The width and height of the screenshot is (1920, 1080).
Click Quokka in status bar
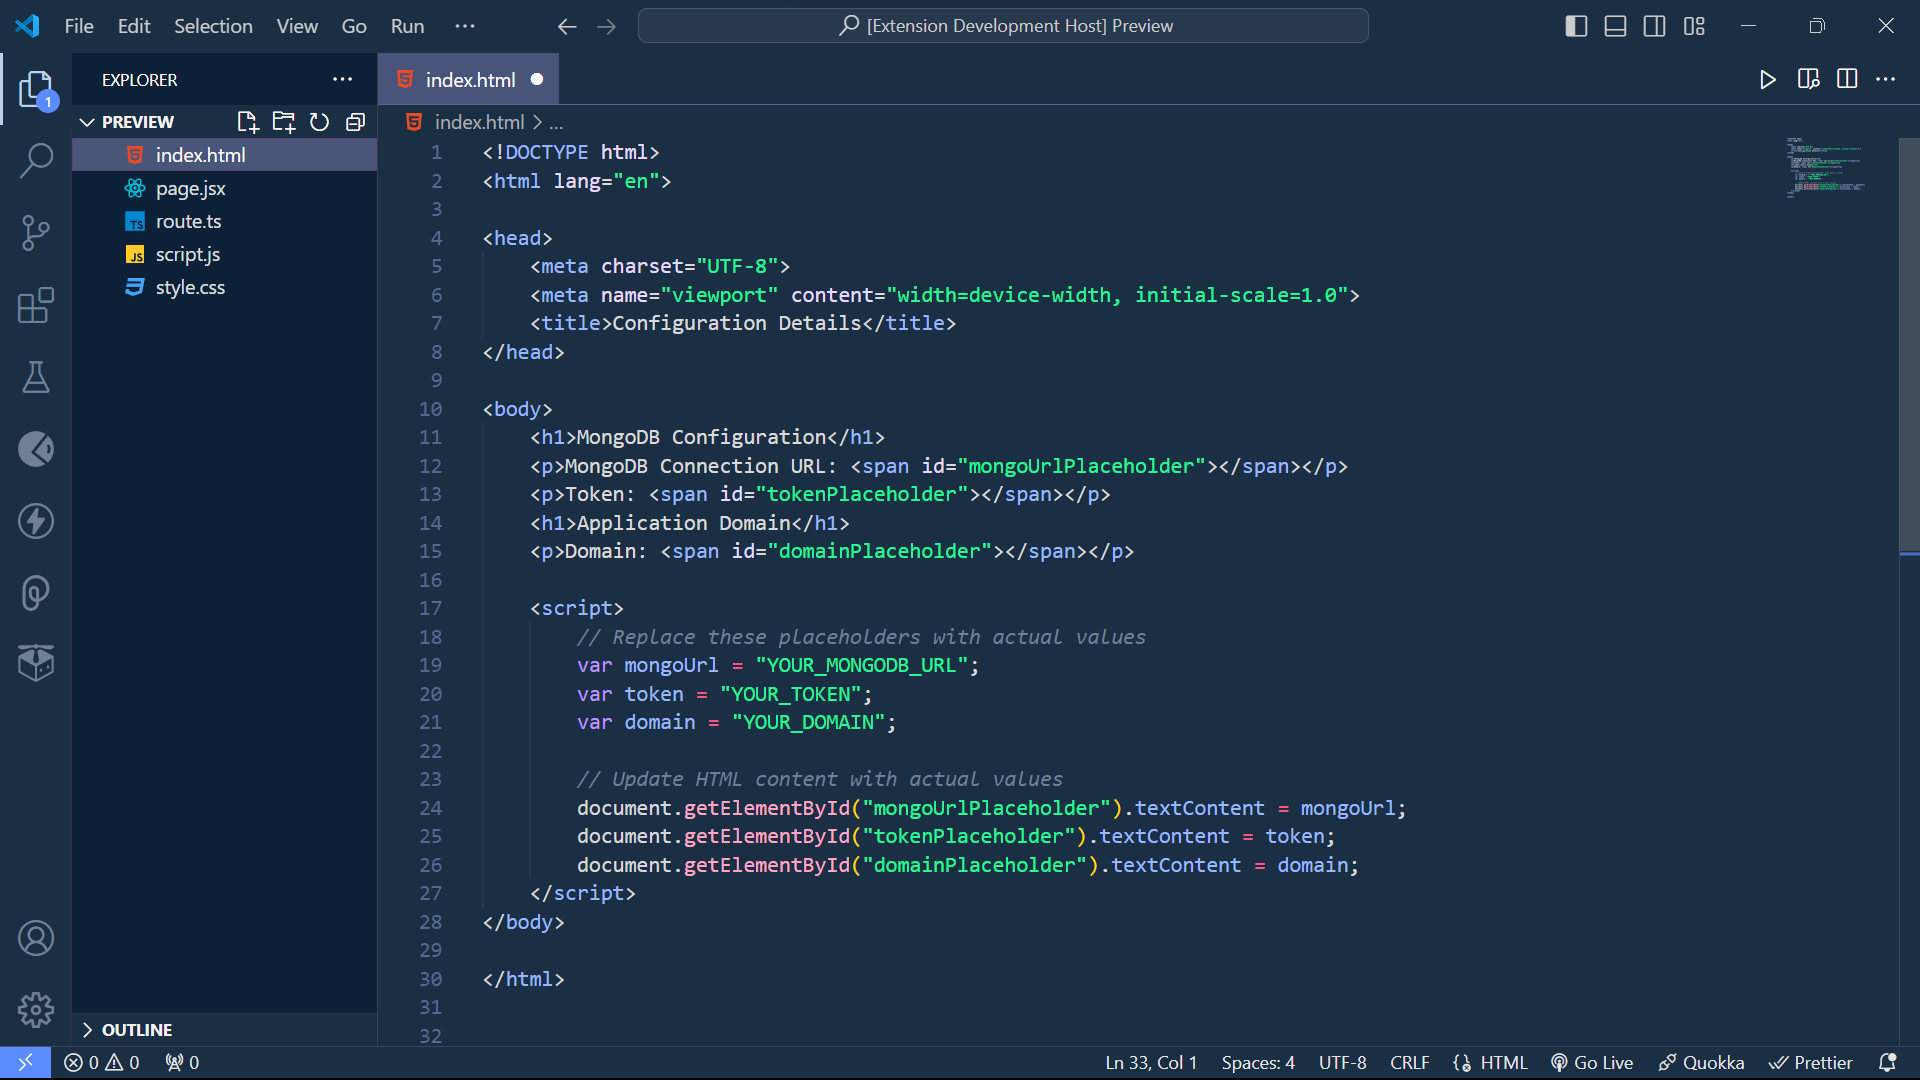click(x=1701, y=1062)
